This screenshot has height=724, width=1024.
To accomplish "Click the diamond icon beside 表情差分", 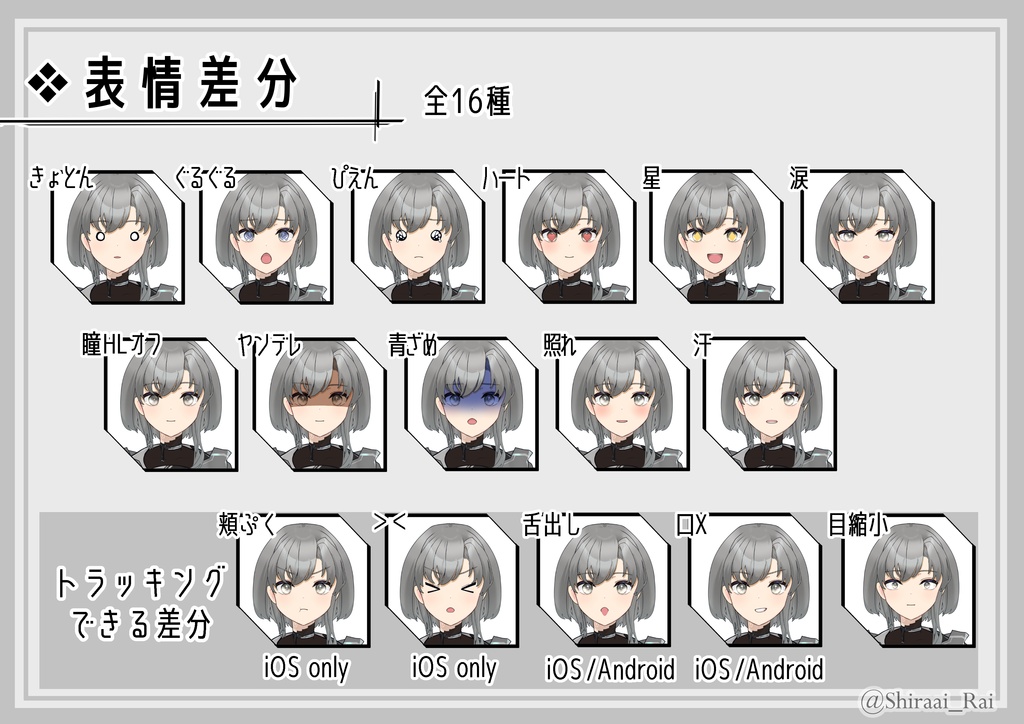I will (48, 83).
